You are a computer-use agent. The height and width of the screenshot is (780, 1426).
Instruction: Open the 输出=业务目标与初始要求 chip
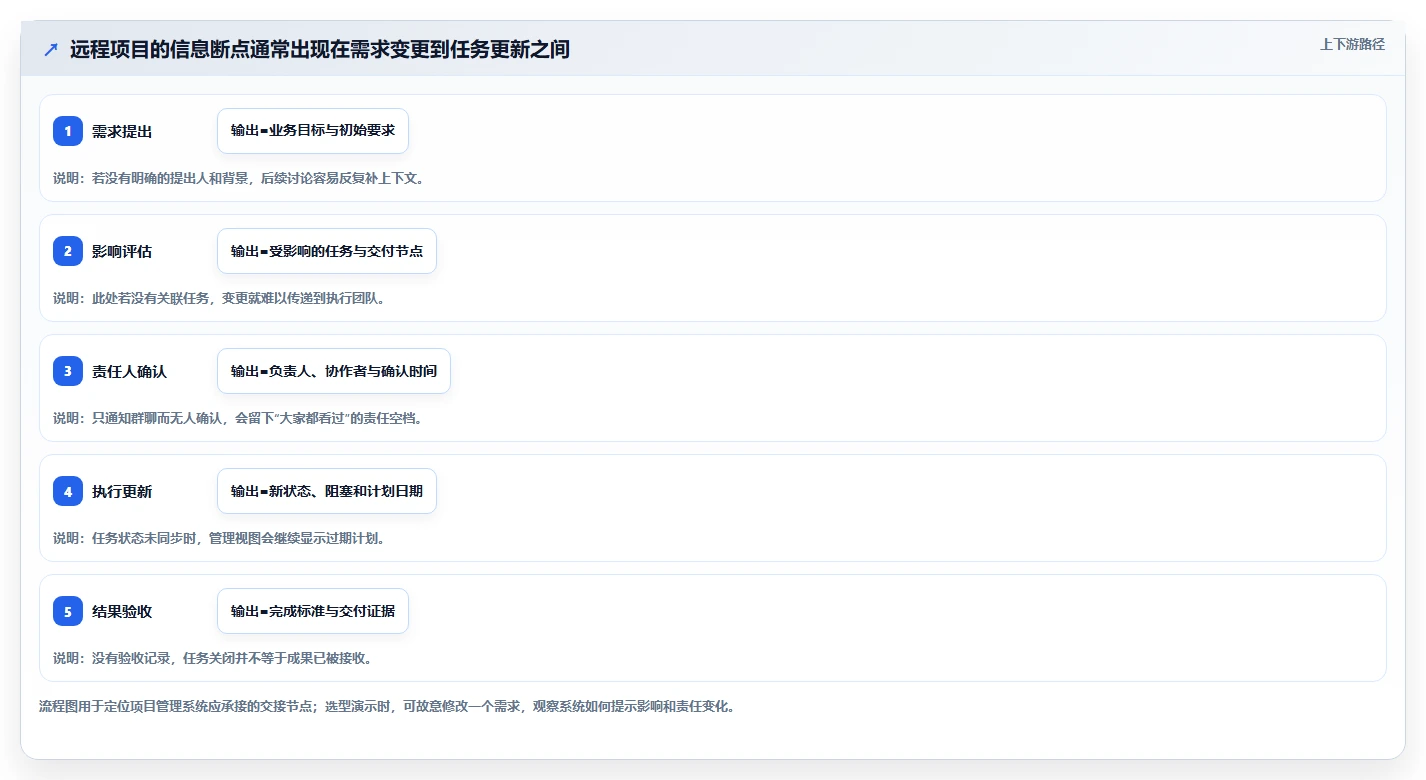click(313, 131)
